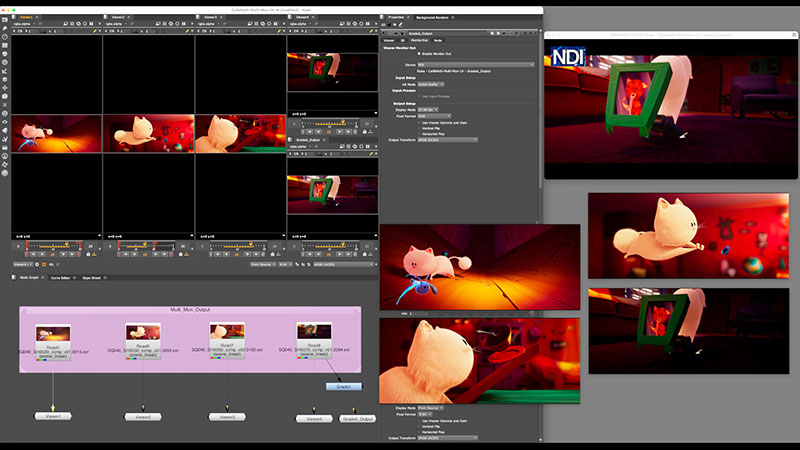Click the Viewer3 timeline frame slider
This screenshot has height=450, width=800.
pyautogui.click(x=238, y=246)
